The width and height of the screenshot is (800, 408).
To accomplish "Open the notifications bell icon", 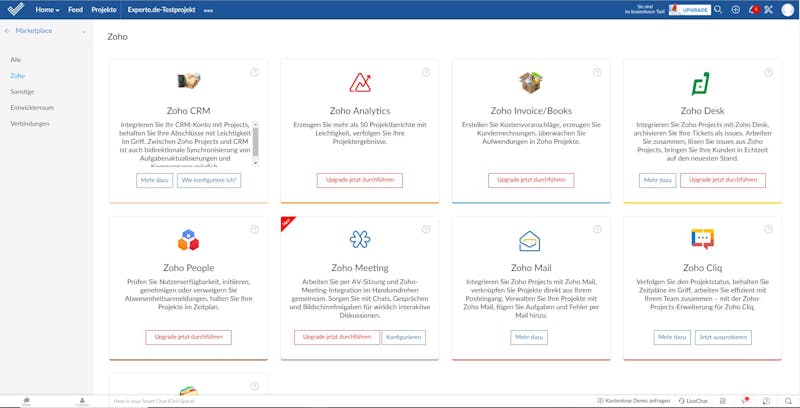I will (x=753, y=10).
